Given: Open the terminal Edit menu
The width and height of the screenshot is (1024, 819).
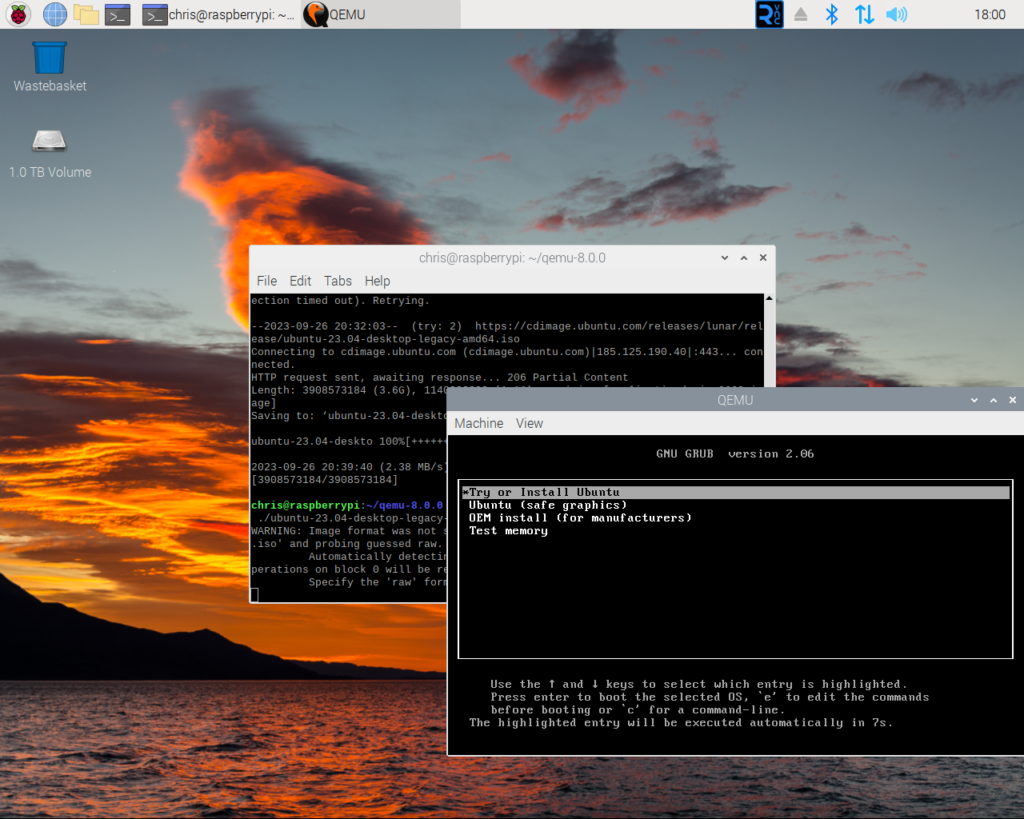Looking at the screenshot, I should pos(300,281).
